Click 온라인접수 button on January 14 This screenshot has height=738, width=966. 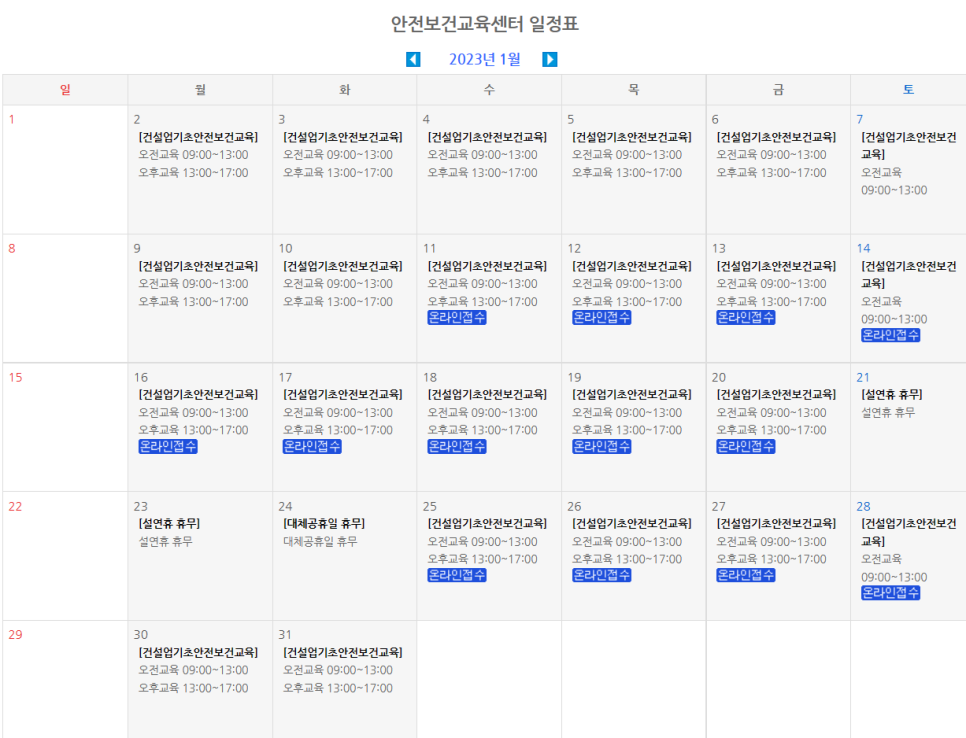point(890,335)
